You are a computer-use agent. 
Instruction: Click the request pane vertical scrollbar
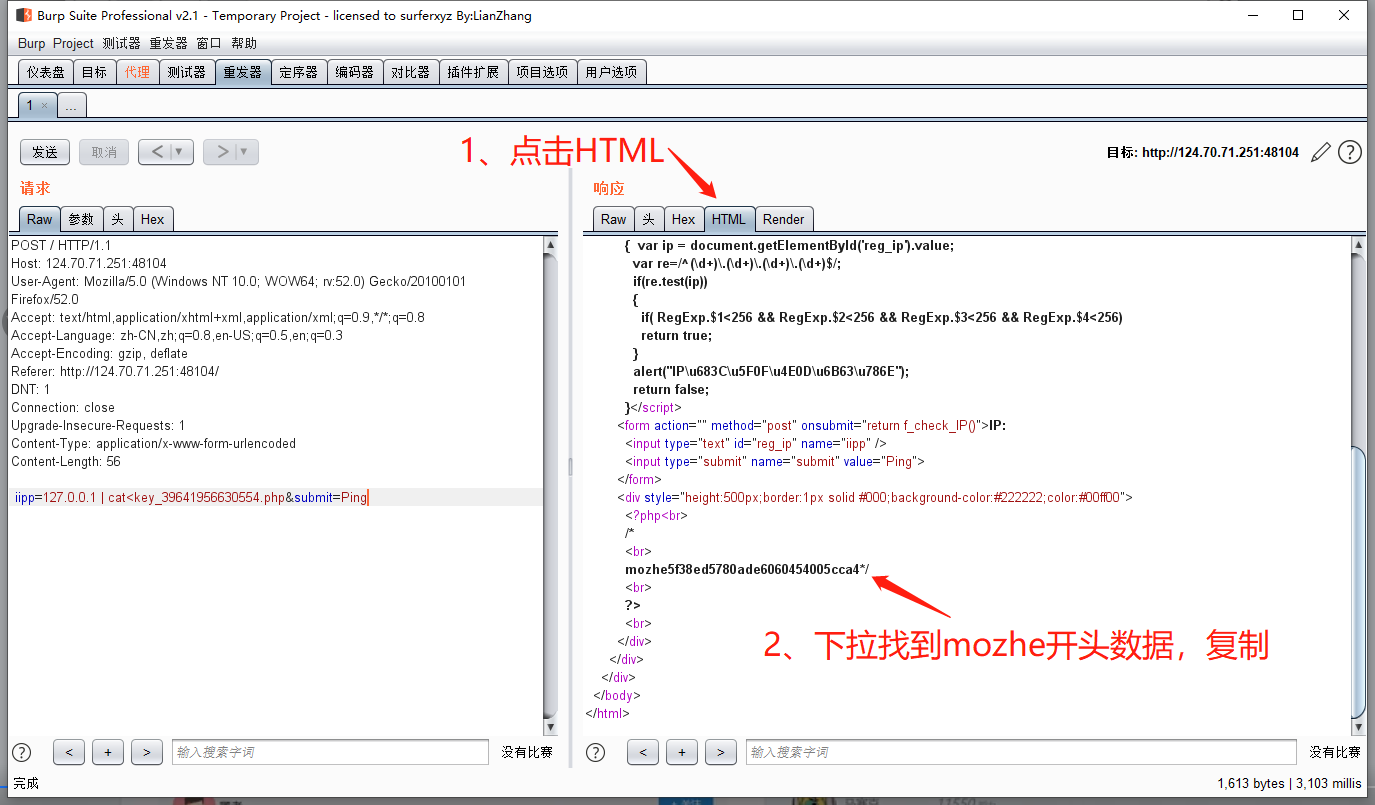(x=550, y=486)
